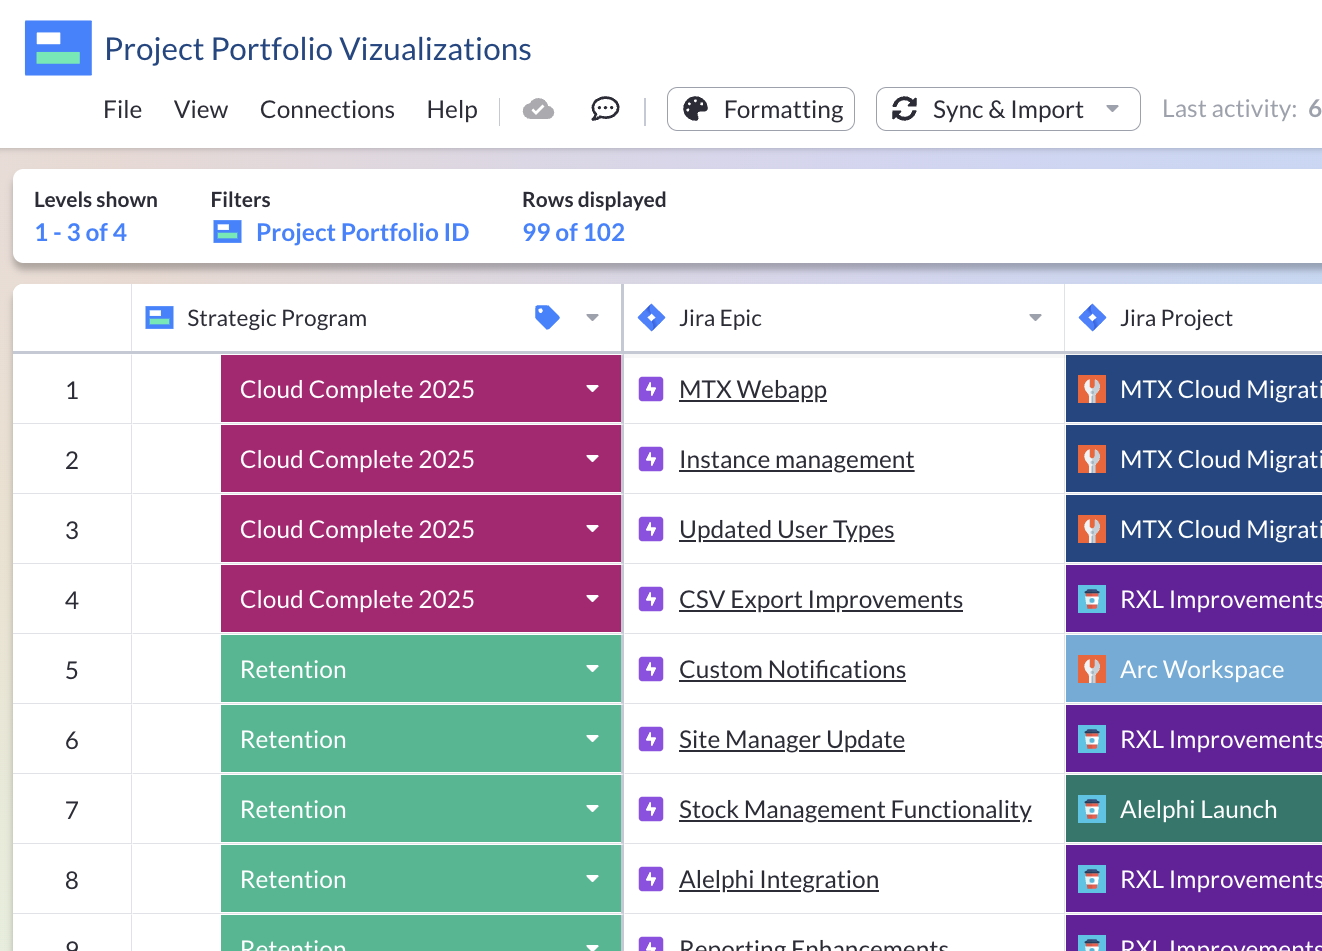Viewport: 1322px width, 951px height.
Task: Click the epic icon beside Instance management
Action: [x=651, y=459]
